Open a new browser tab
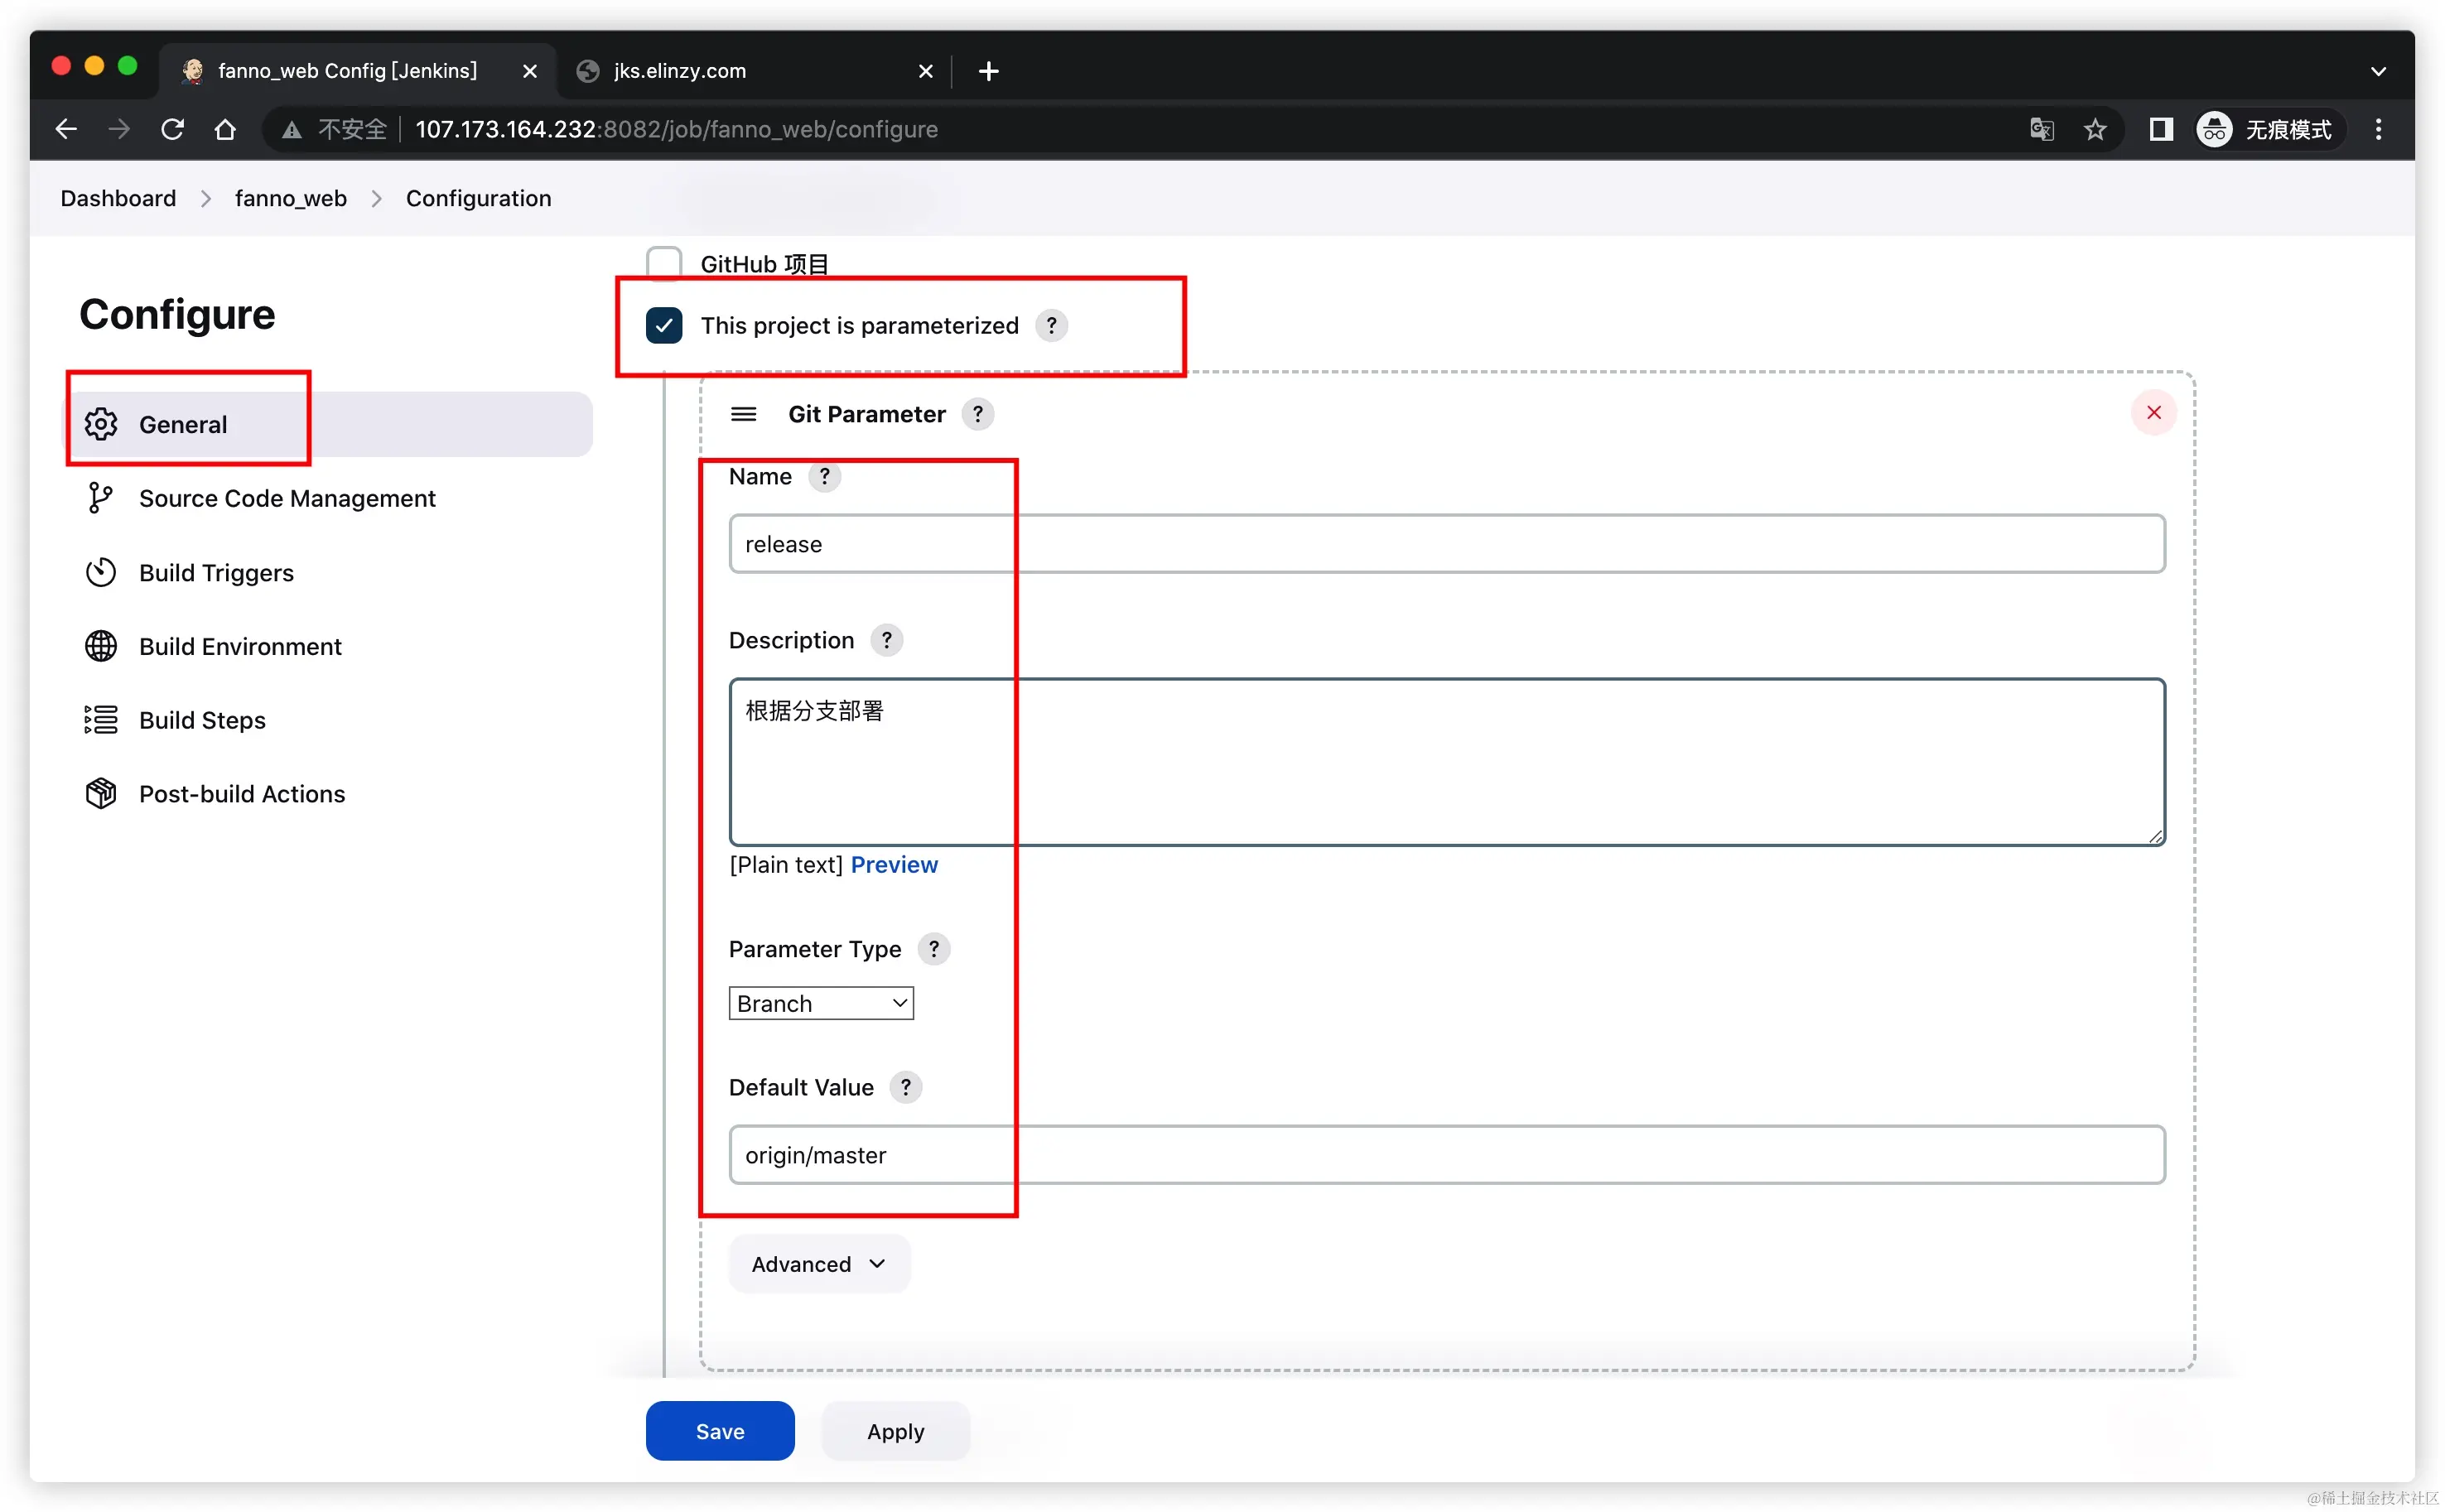 click(x=988, y=71)
